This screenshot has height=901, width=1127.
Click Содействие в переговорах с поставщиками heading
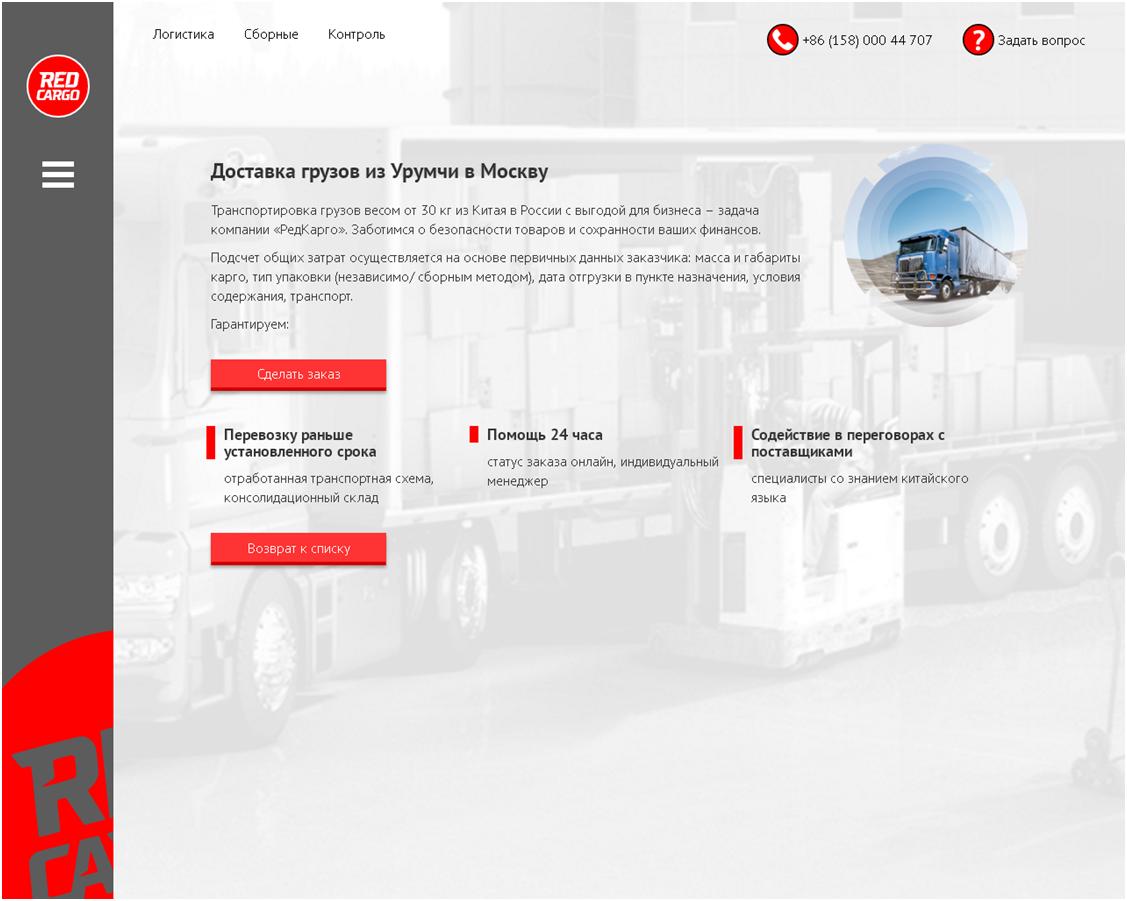coord(847,443)
